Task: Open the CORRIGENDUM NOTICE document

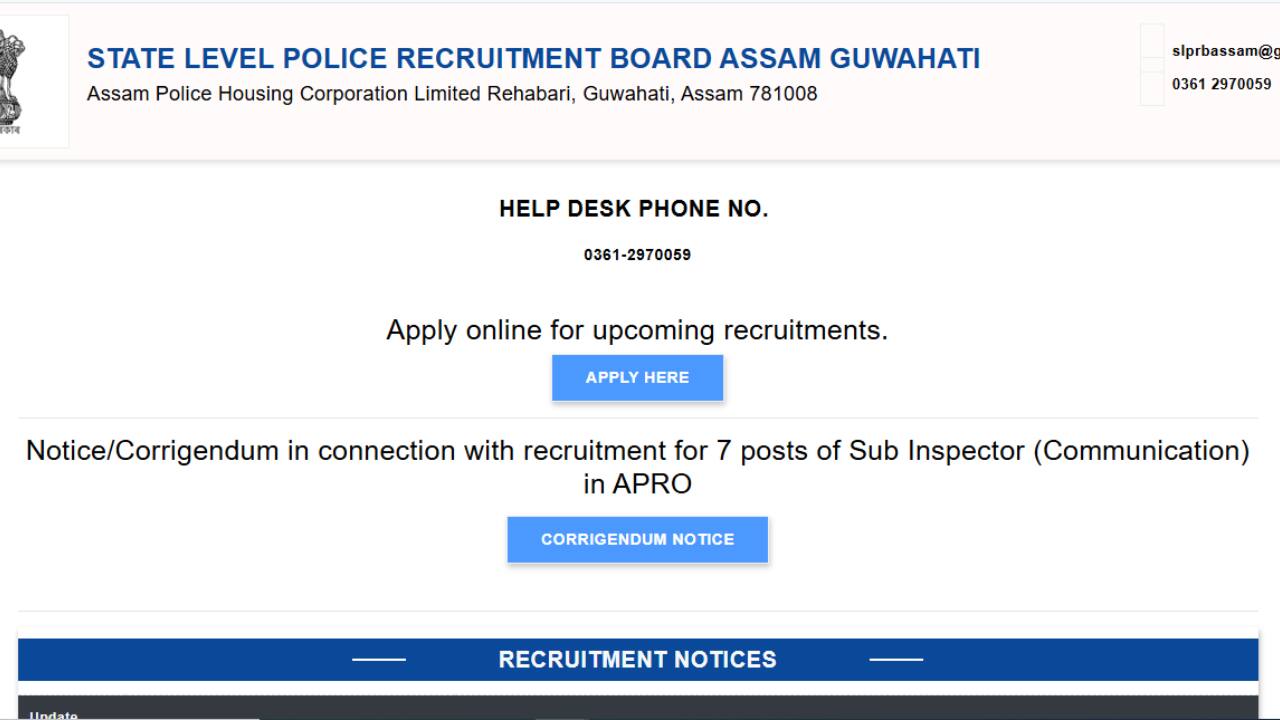Action: point(637,539)
